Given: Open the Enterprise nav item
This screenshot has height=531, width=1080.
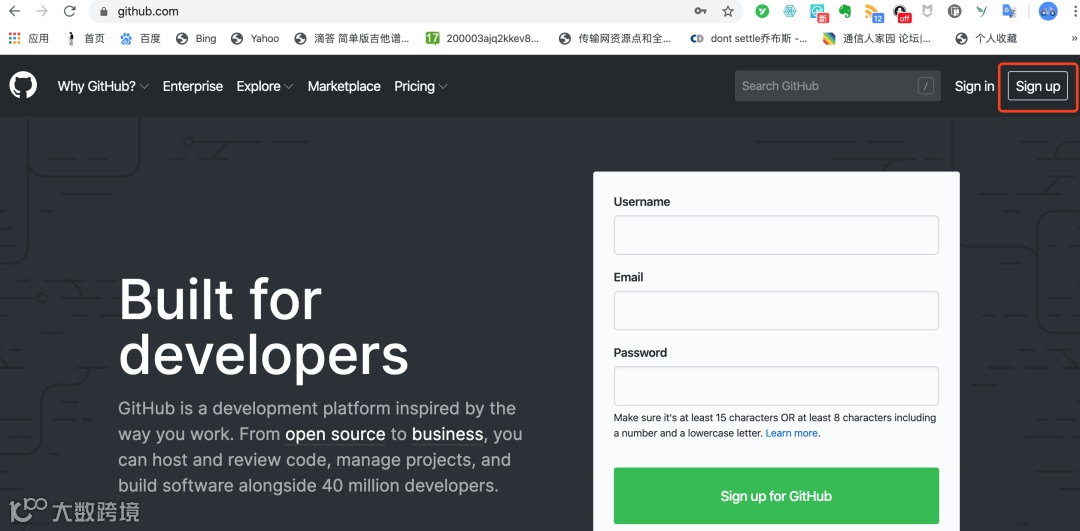Looking at the screenshot, I should click(x=193, y=86).
